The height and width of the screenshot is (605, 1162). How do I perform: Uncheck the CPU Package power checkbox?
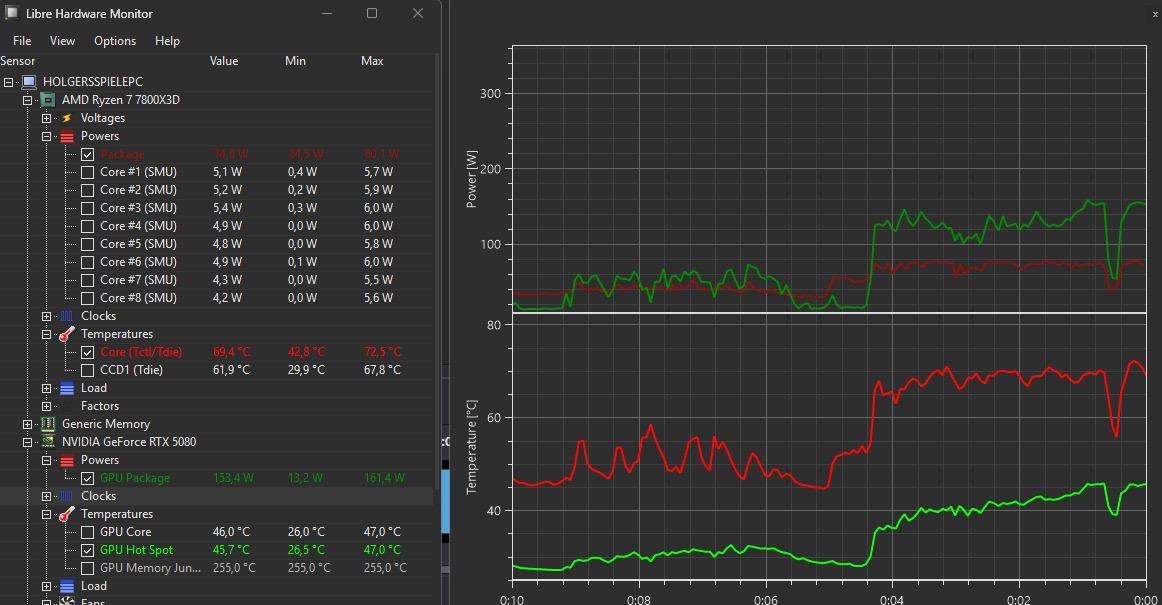[87, 154]
